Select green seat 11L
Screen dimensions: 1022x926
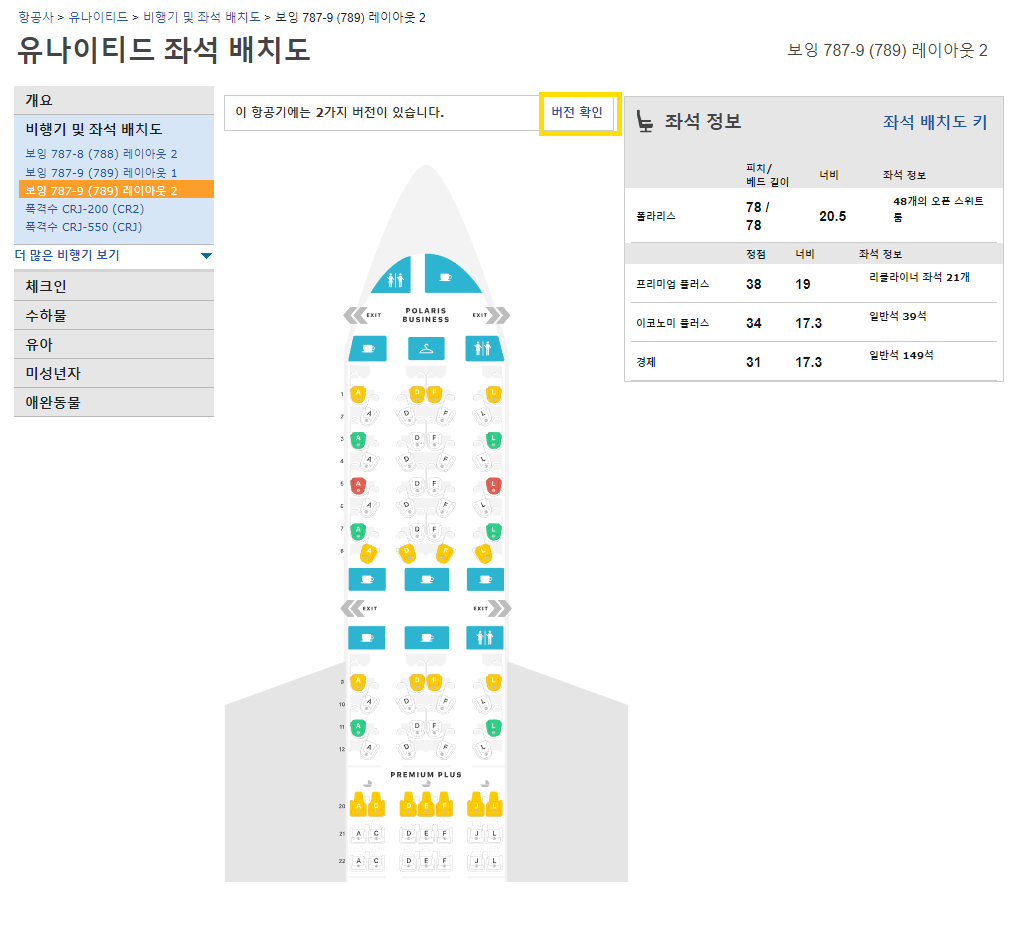pyautogui.click(x=493, y=727)
